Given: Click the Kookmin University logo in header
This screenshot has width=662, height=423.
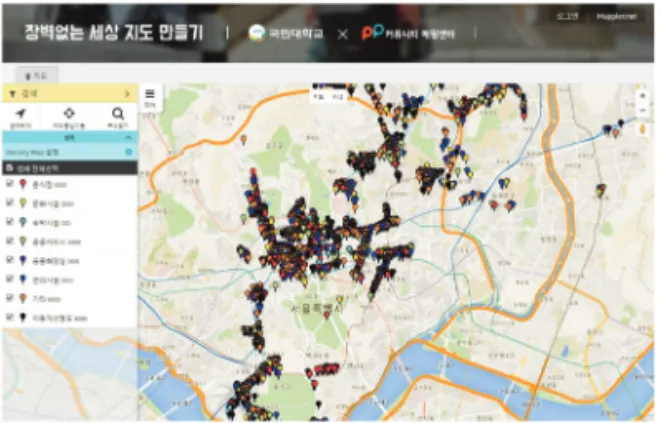Looking at the screenshot, I should pos(256,33).
